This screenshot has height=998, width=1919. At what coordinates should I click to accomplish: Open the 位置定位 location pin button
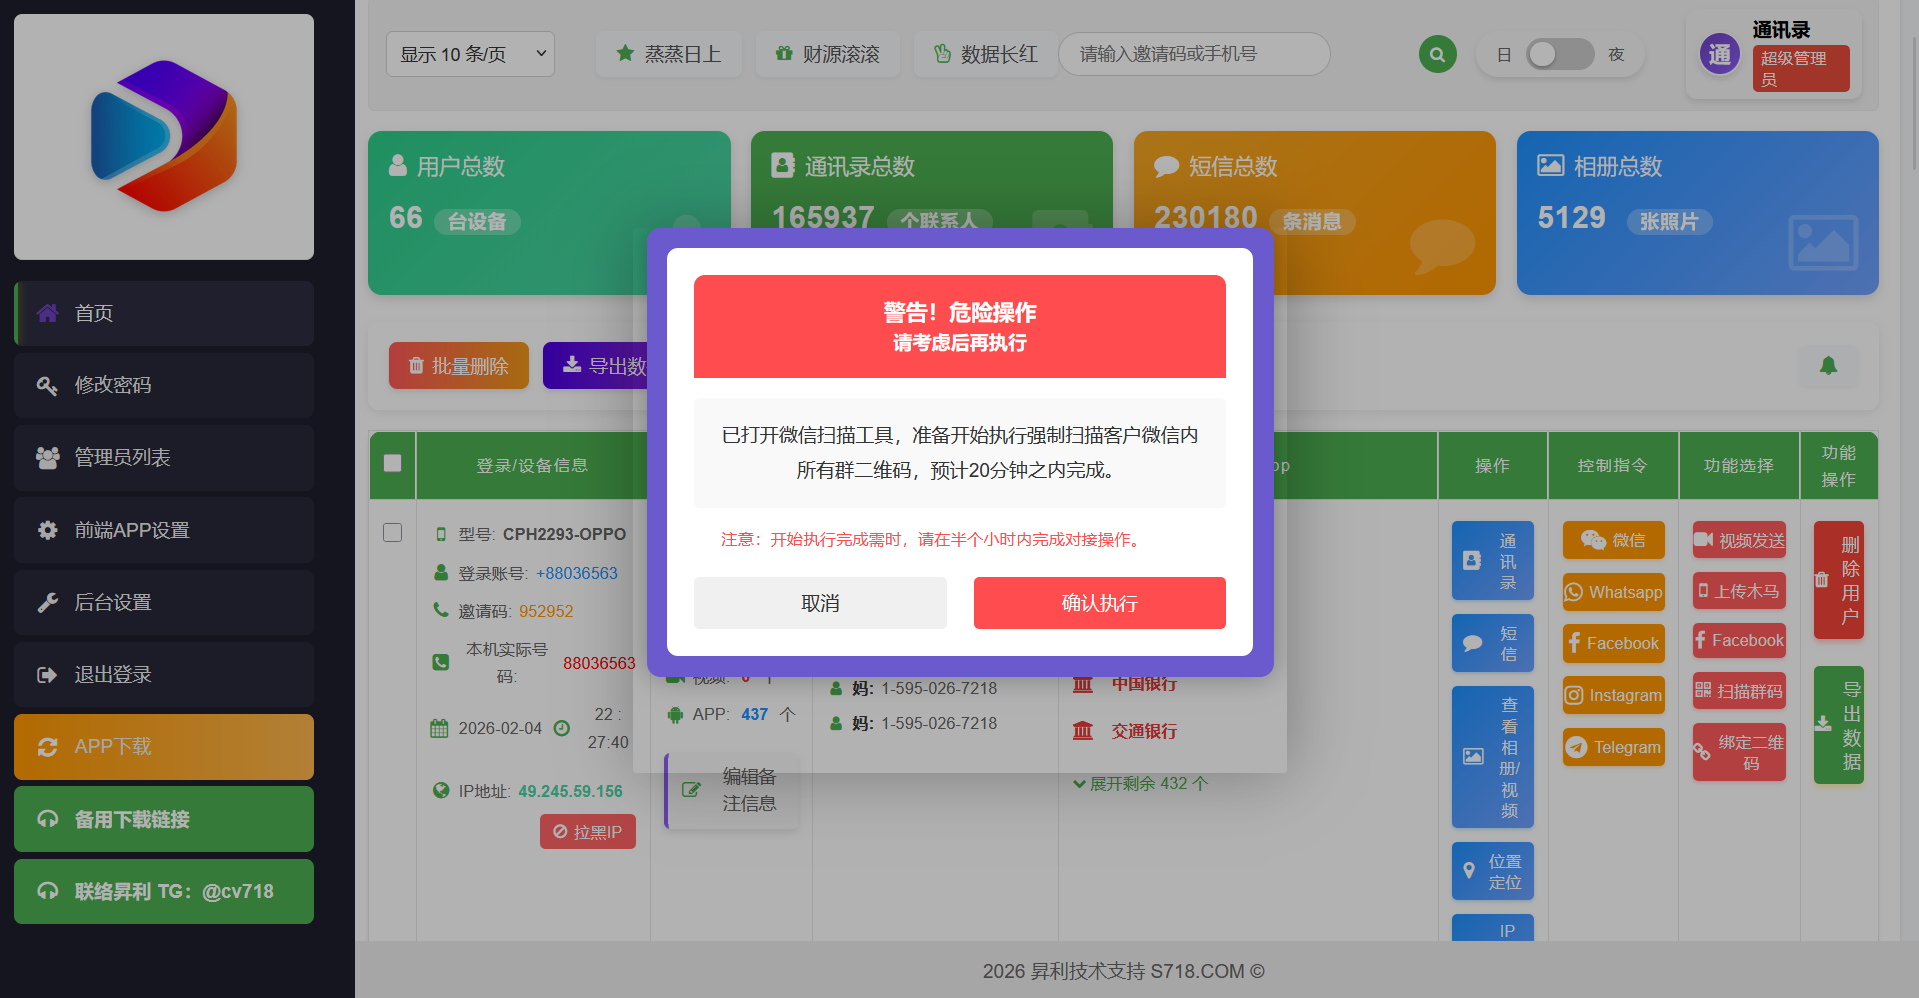coord(1492,871)
